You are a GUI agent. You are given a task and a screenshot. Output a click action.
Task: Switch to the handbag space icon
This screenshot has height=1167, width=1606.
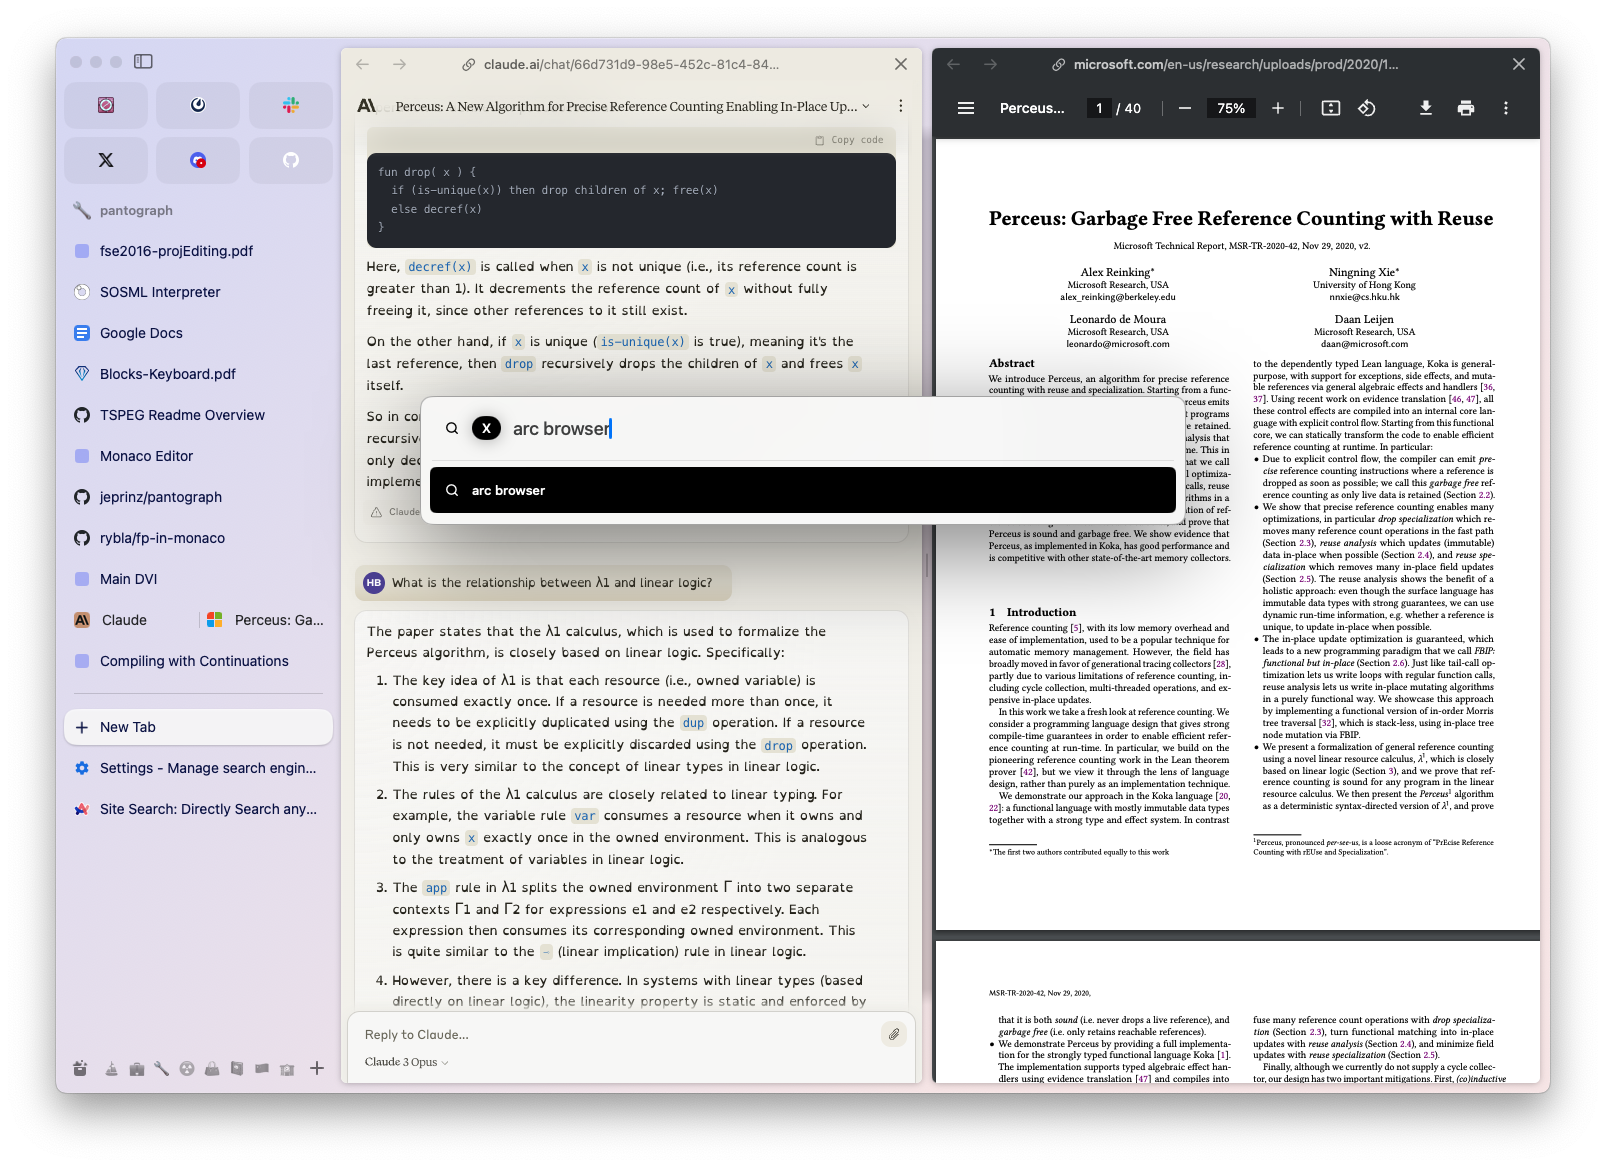[x=212, y=1068]
